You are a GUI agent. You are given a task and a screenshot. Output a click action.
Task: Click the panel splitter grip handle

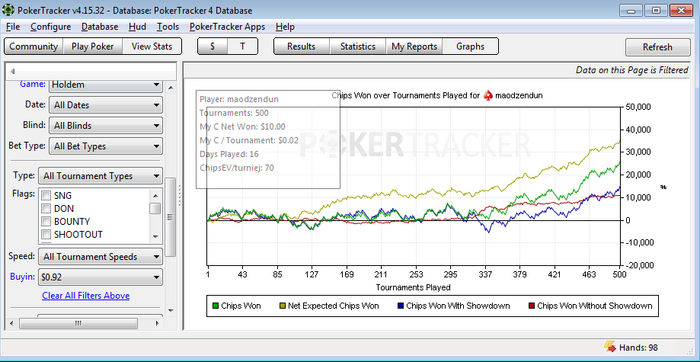[x=179, y=196]
